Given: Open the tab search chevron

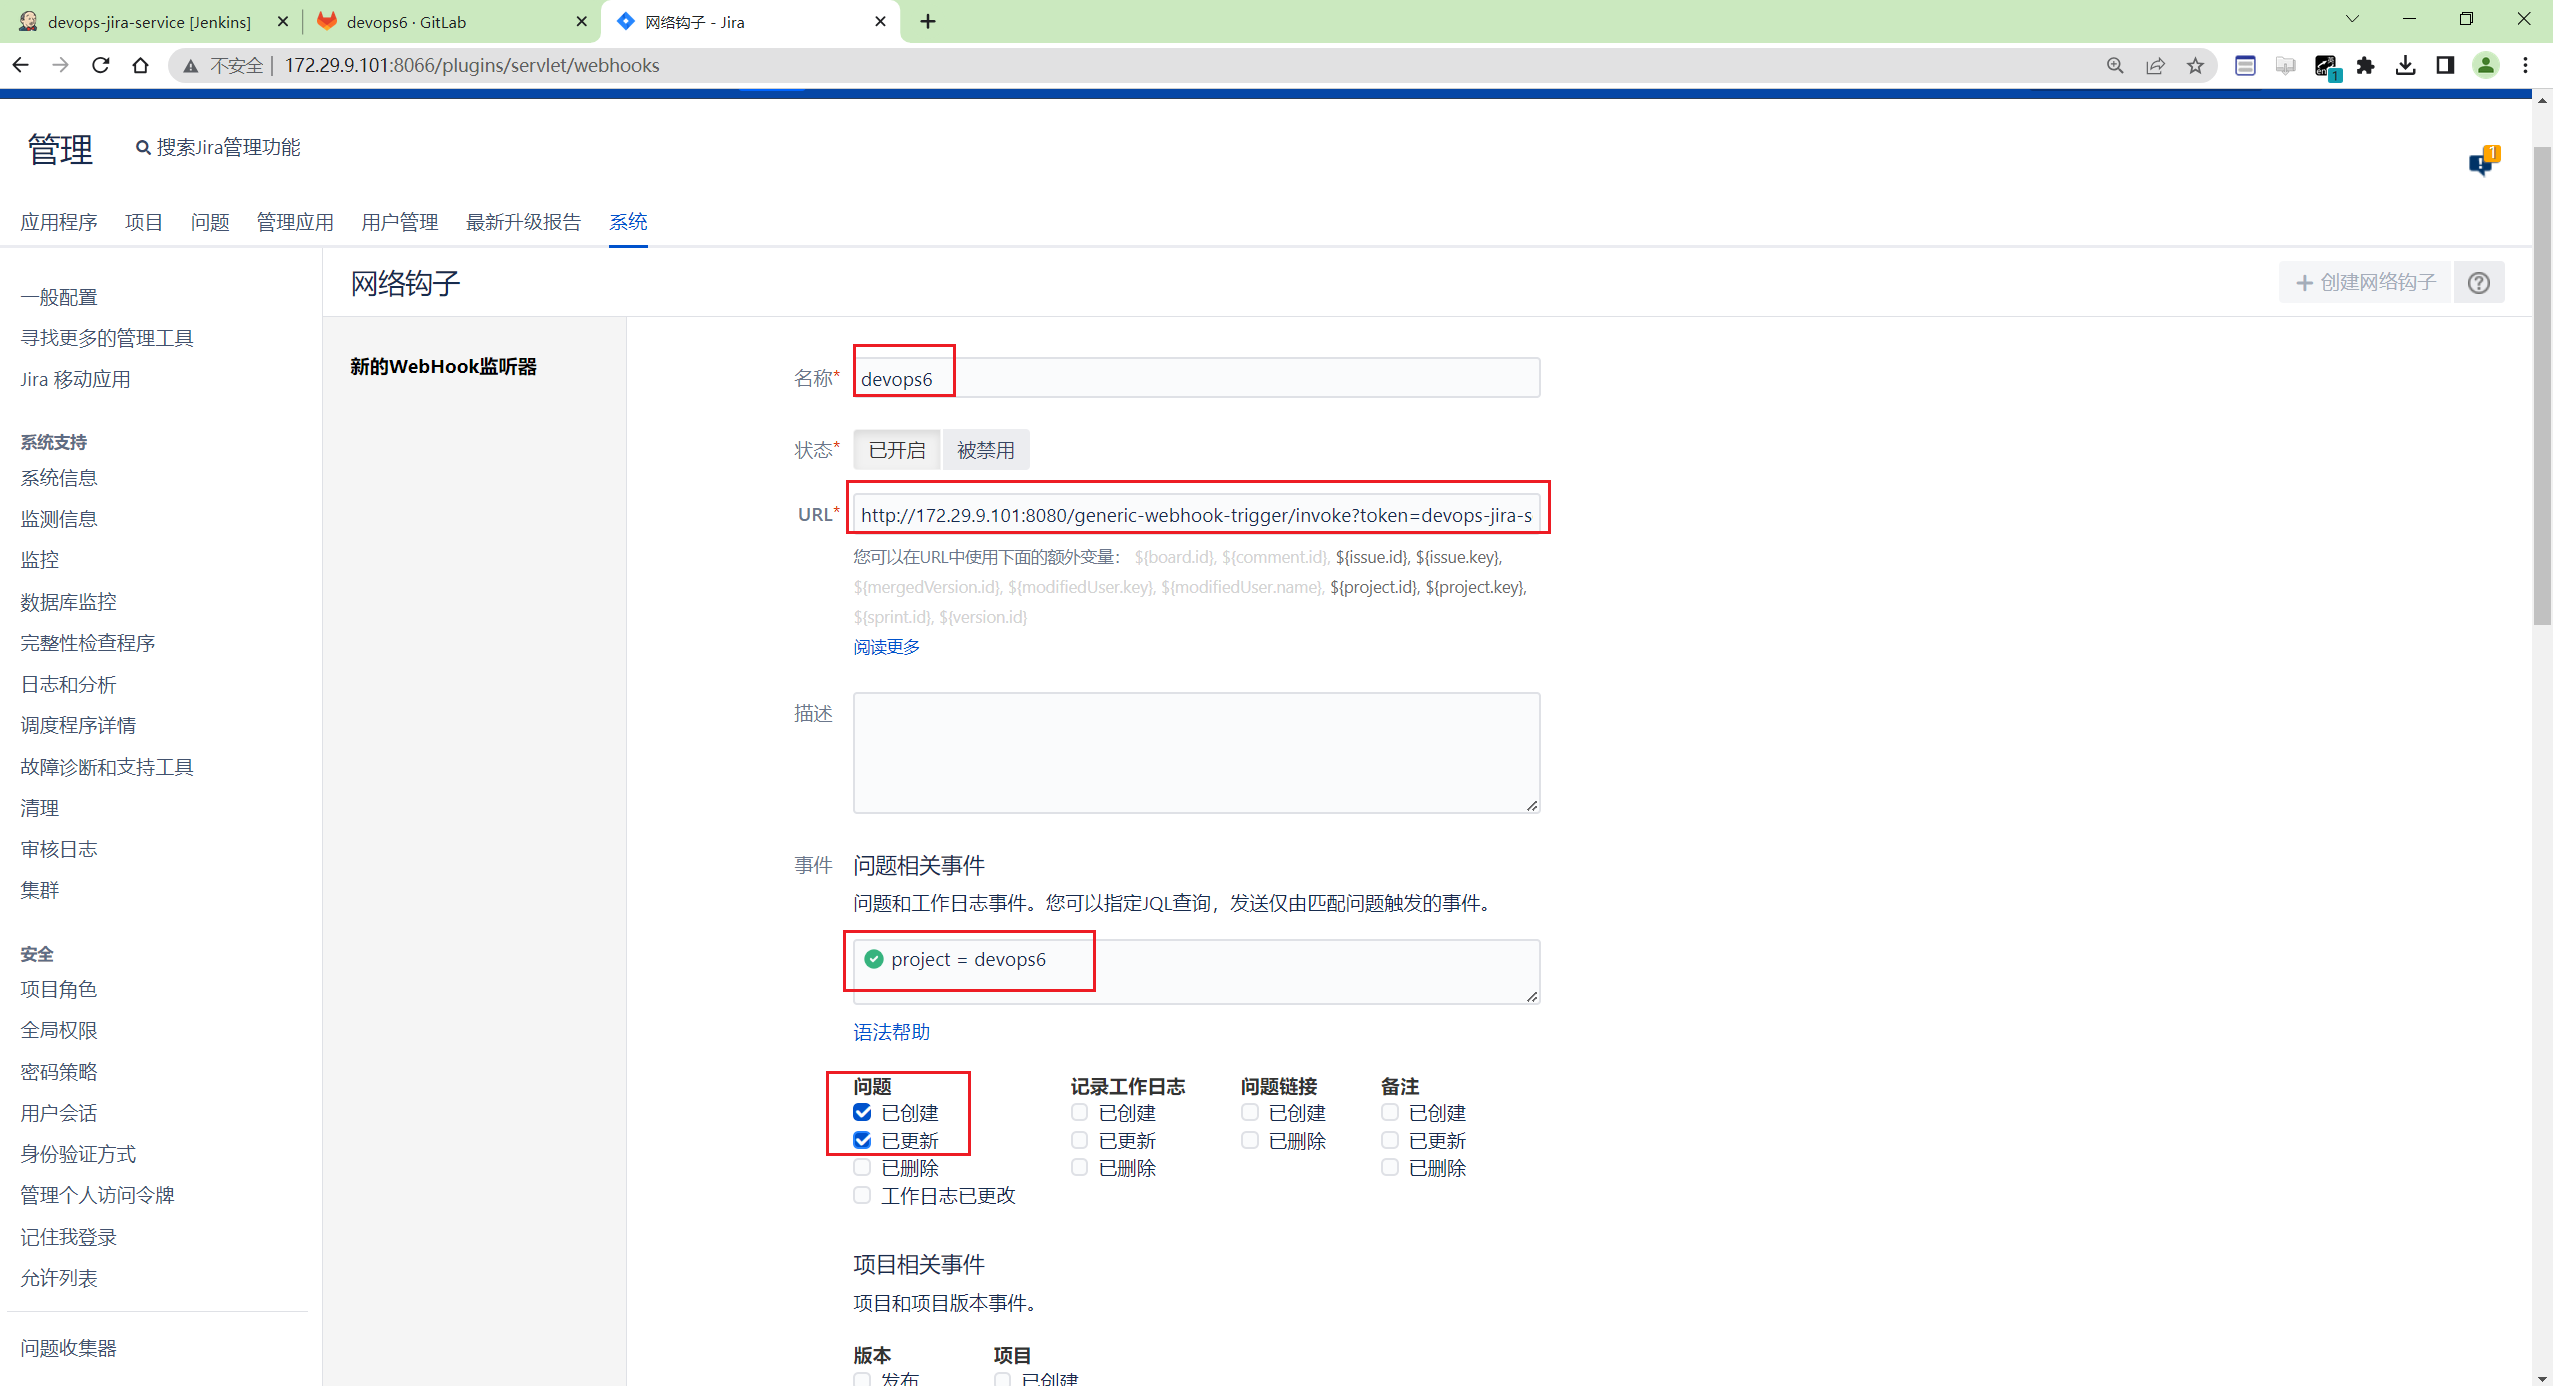Looking at the screenshot, I should point(2352,19).
